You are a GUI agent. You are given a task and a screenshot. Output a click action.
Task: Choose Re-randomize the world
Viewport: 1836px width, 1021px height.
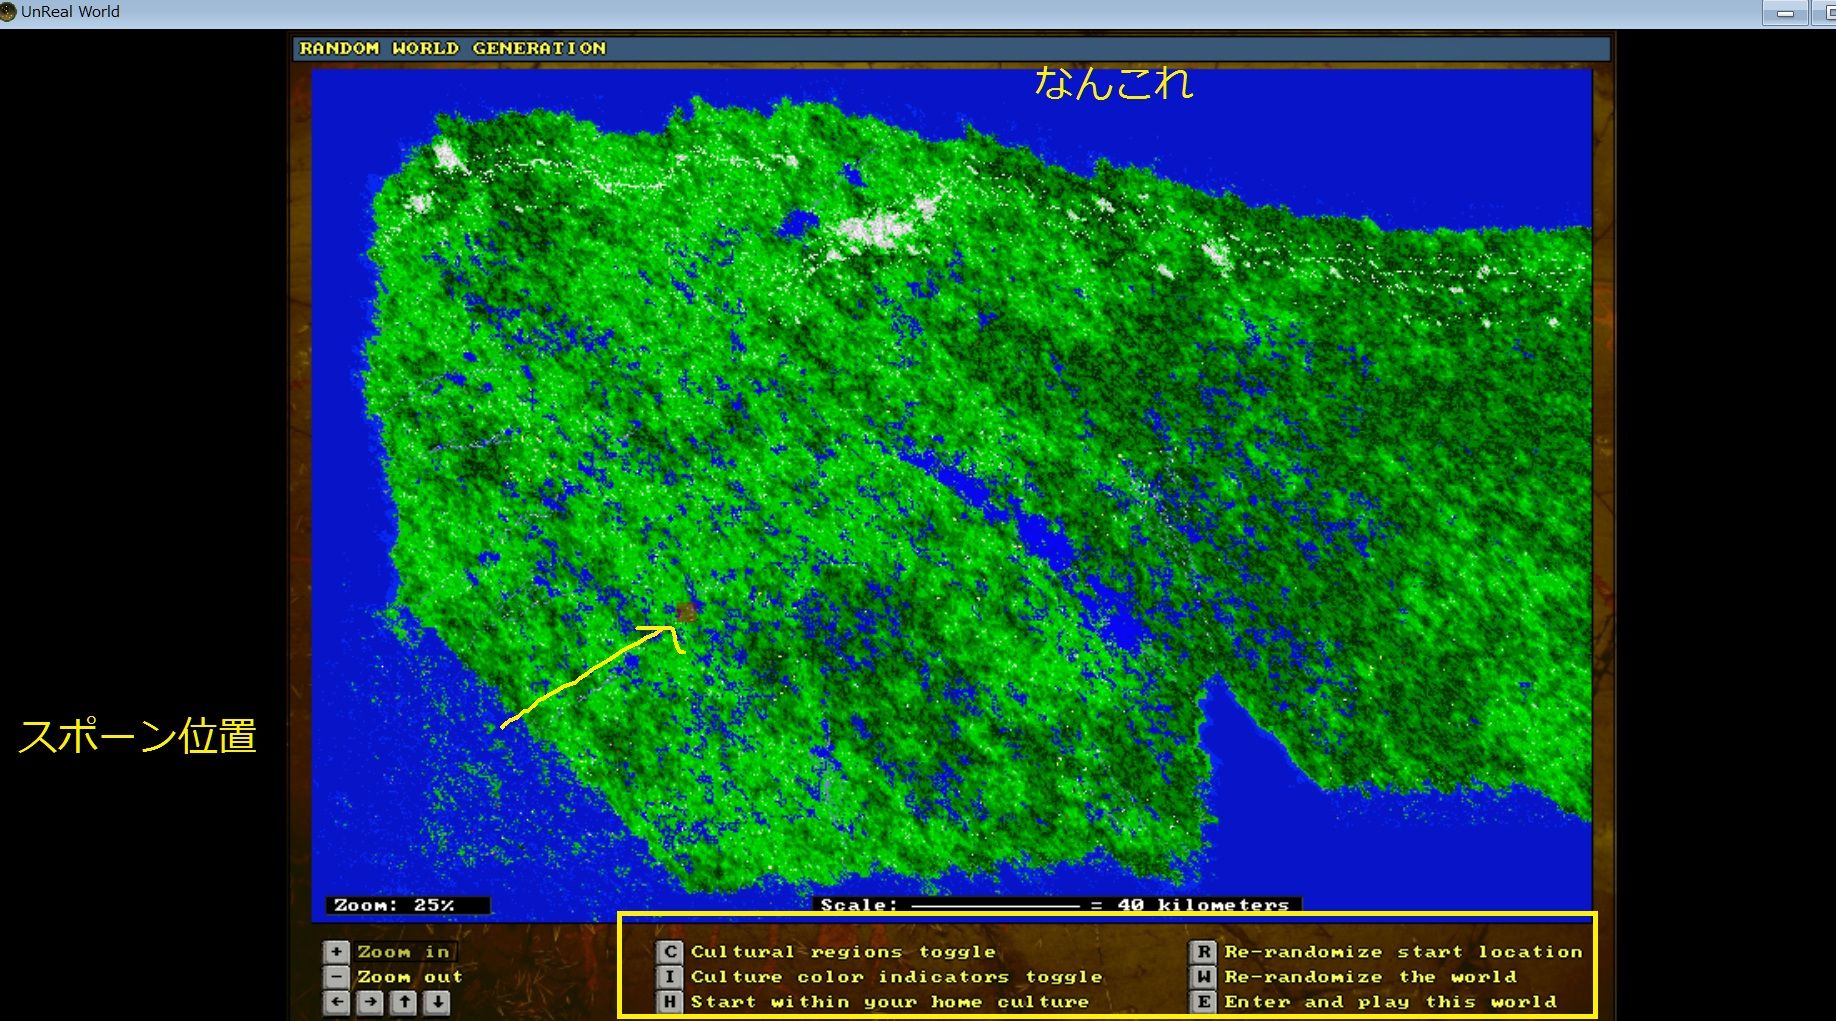point(1370,977)
